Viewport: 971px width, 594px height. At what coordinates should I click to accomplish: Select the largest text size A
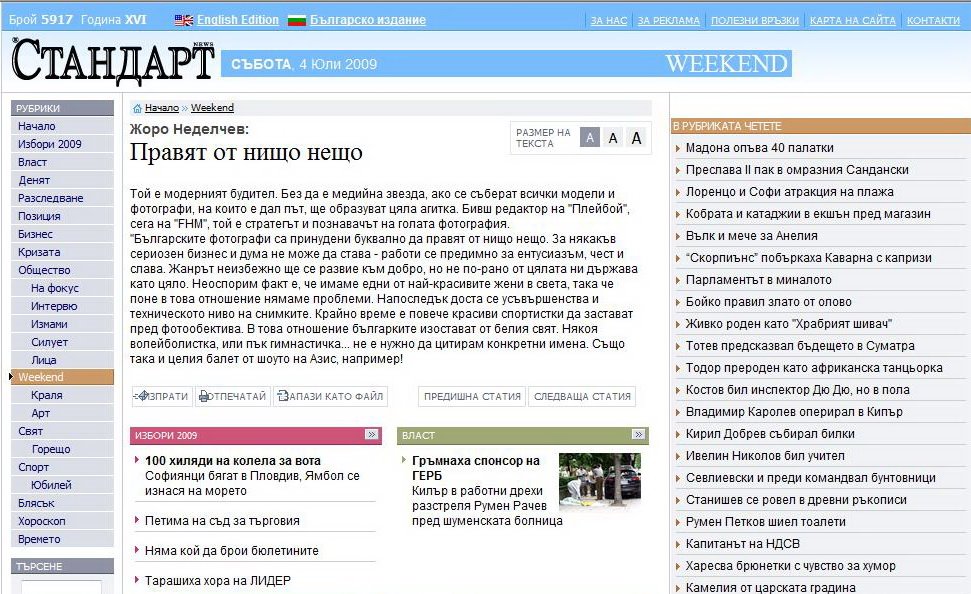point(636,138)
